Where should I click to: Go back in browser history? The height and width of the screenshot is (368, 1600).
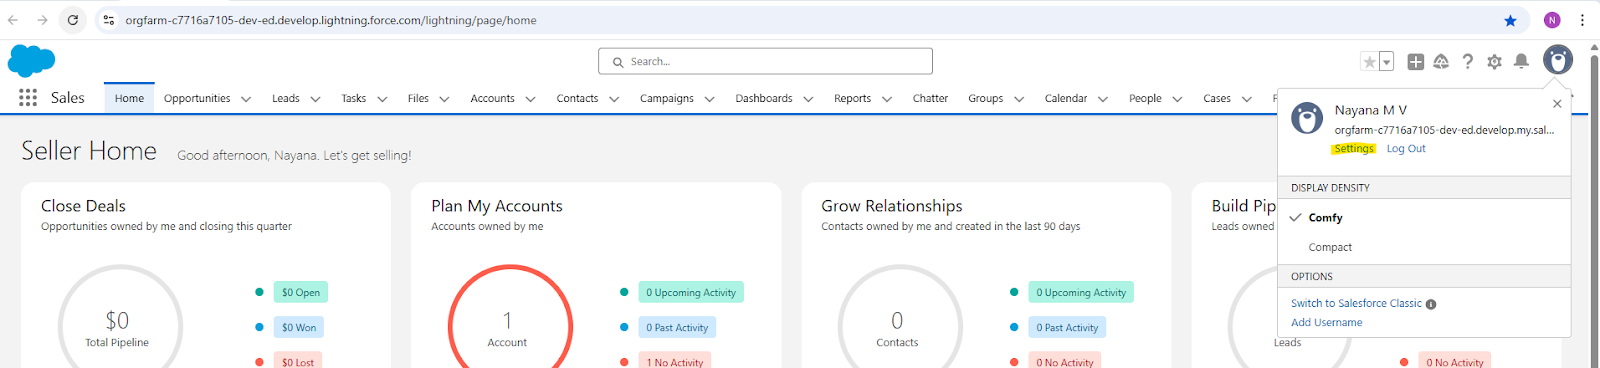[x=13, y=20]
